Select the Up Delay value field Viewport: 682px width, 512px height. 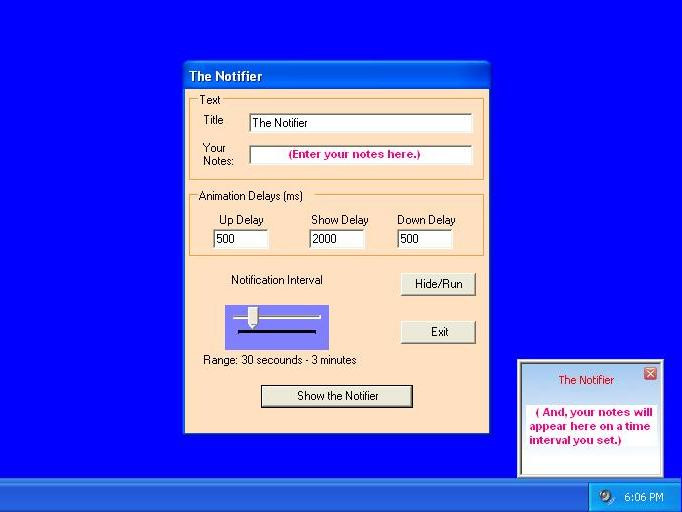coord(241,239)
